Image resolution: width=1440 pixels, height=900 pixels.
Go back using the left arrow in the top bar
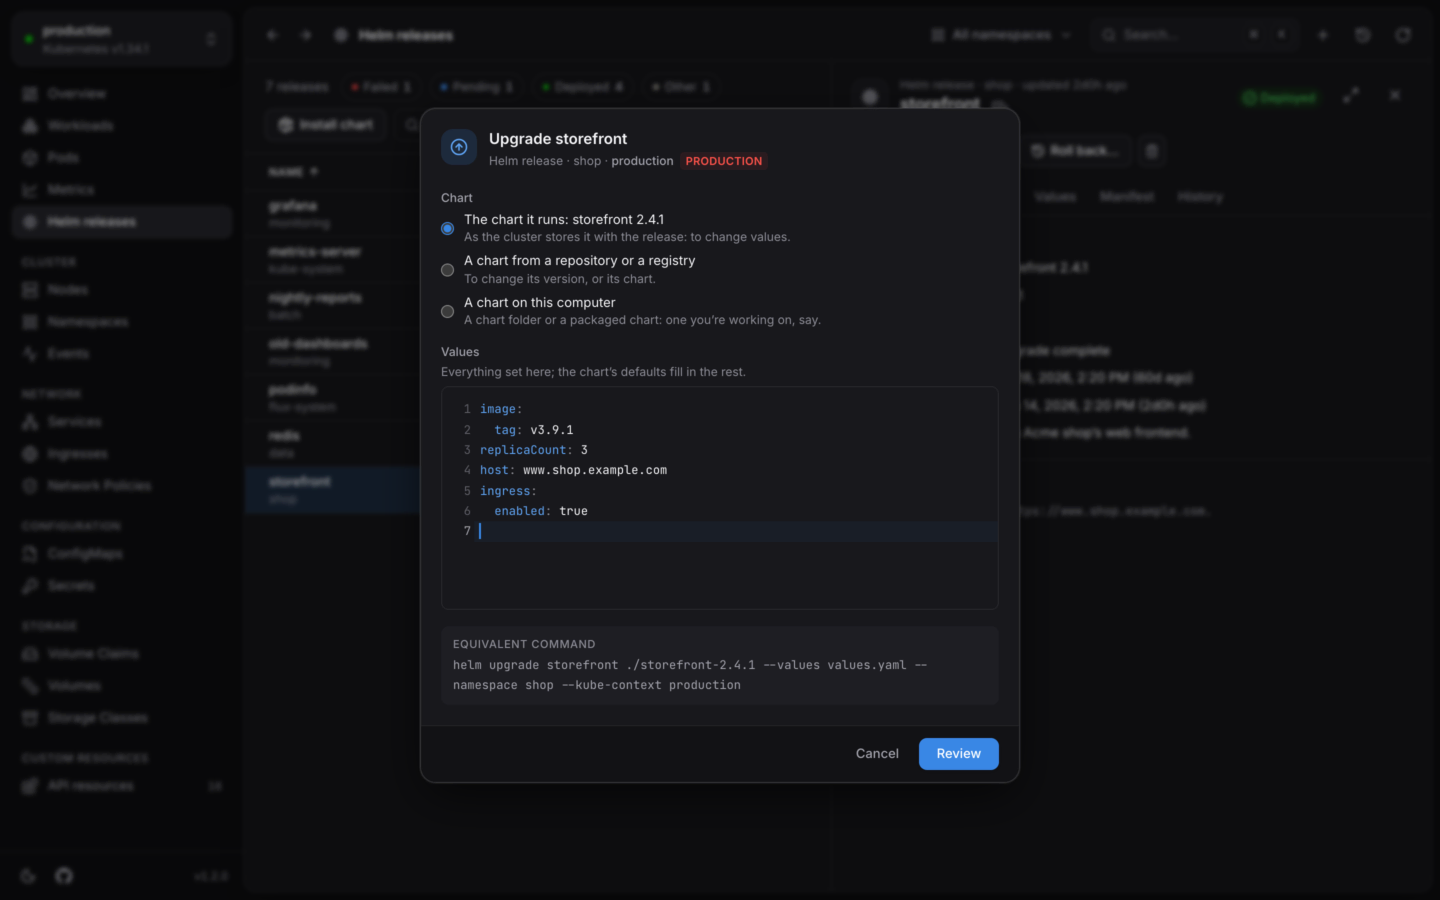(272, 35)
